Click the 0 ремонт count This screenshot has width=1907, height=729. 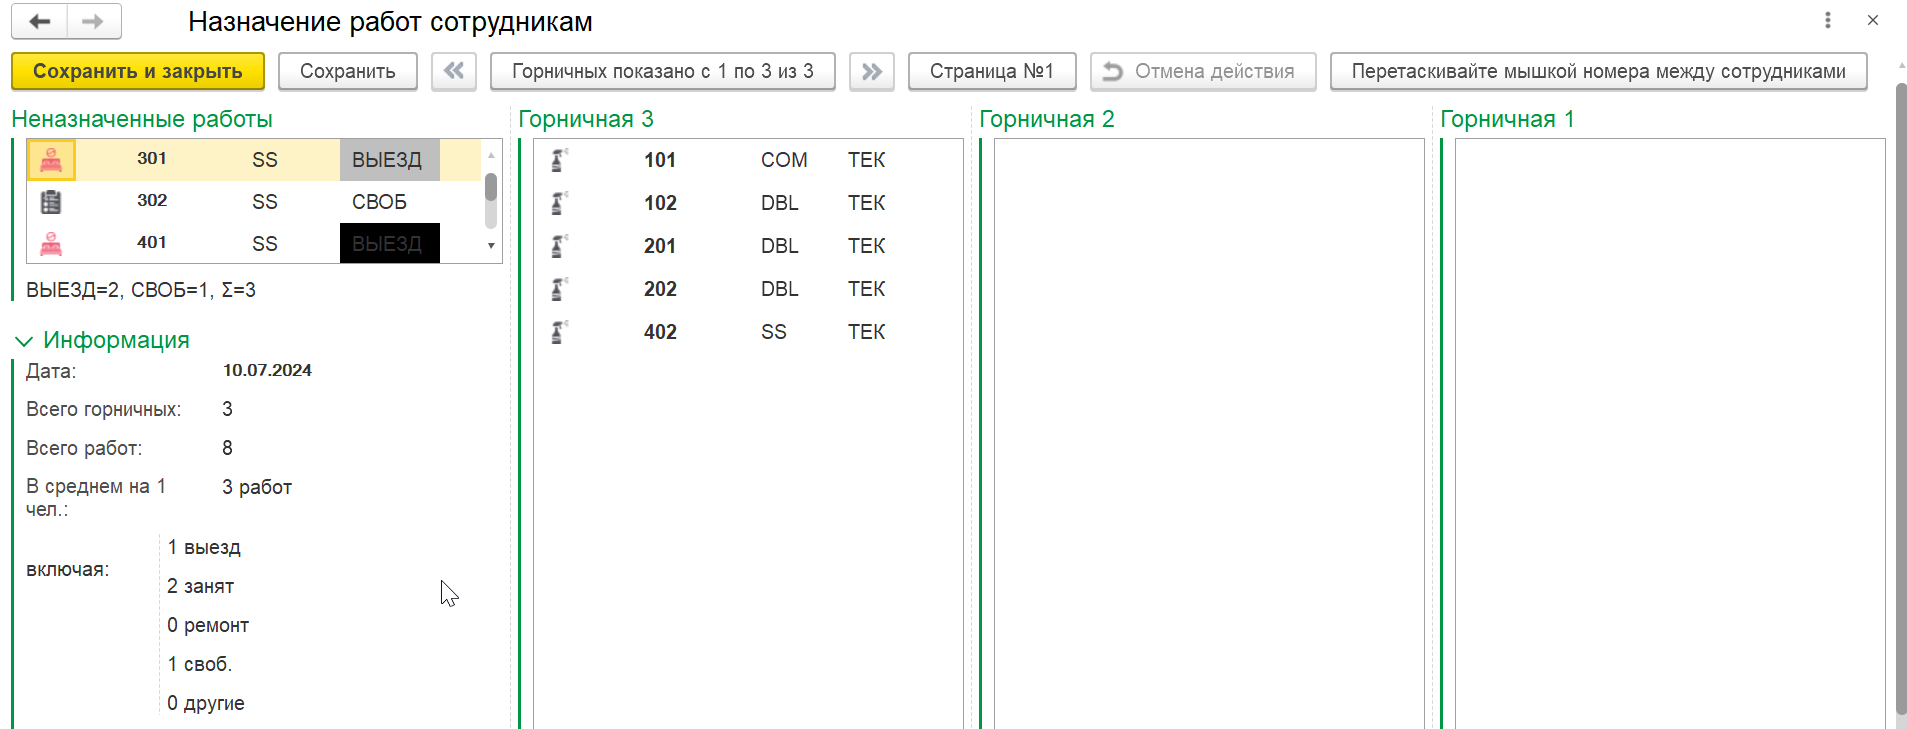coord(208,625)
